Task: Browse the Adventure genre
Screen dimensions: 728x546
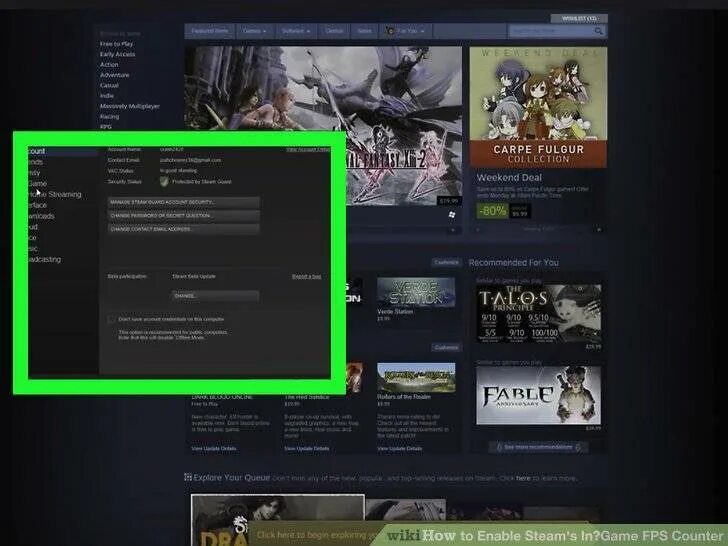Action: [x=115, y=75]
